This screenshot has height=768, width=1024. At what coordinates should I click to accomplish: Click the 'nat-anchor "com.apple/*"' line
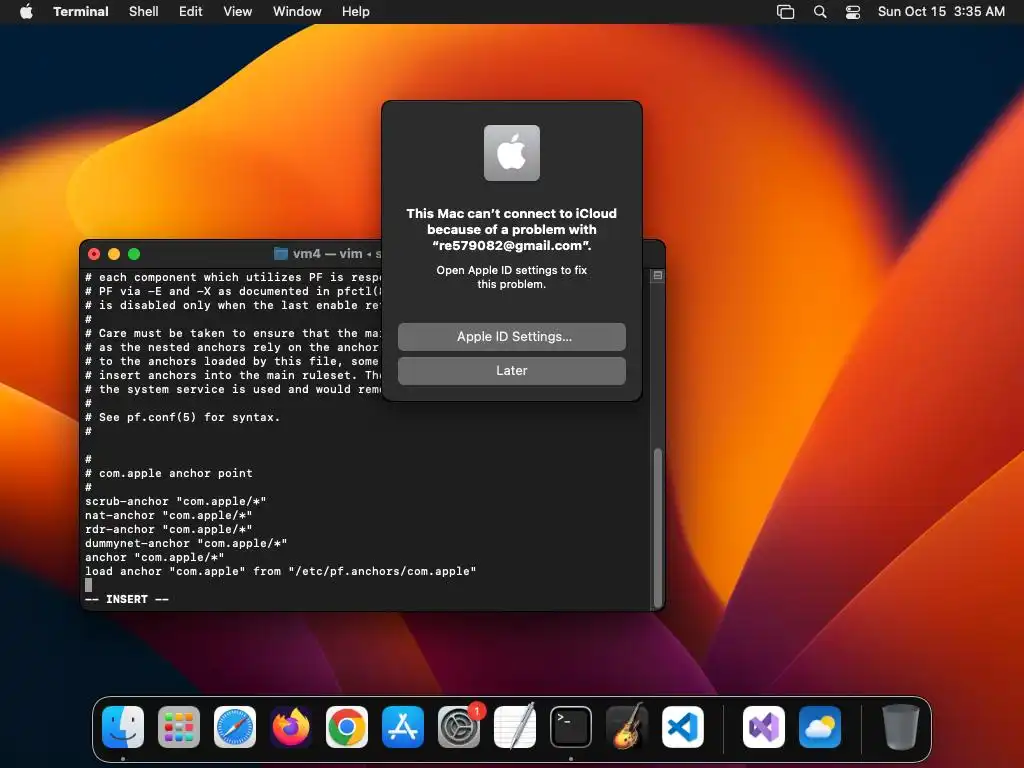coord(168,515)
